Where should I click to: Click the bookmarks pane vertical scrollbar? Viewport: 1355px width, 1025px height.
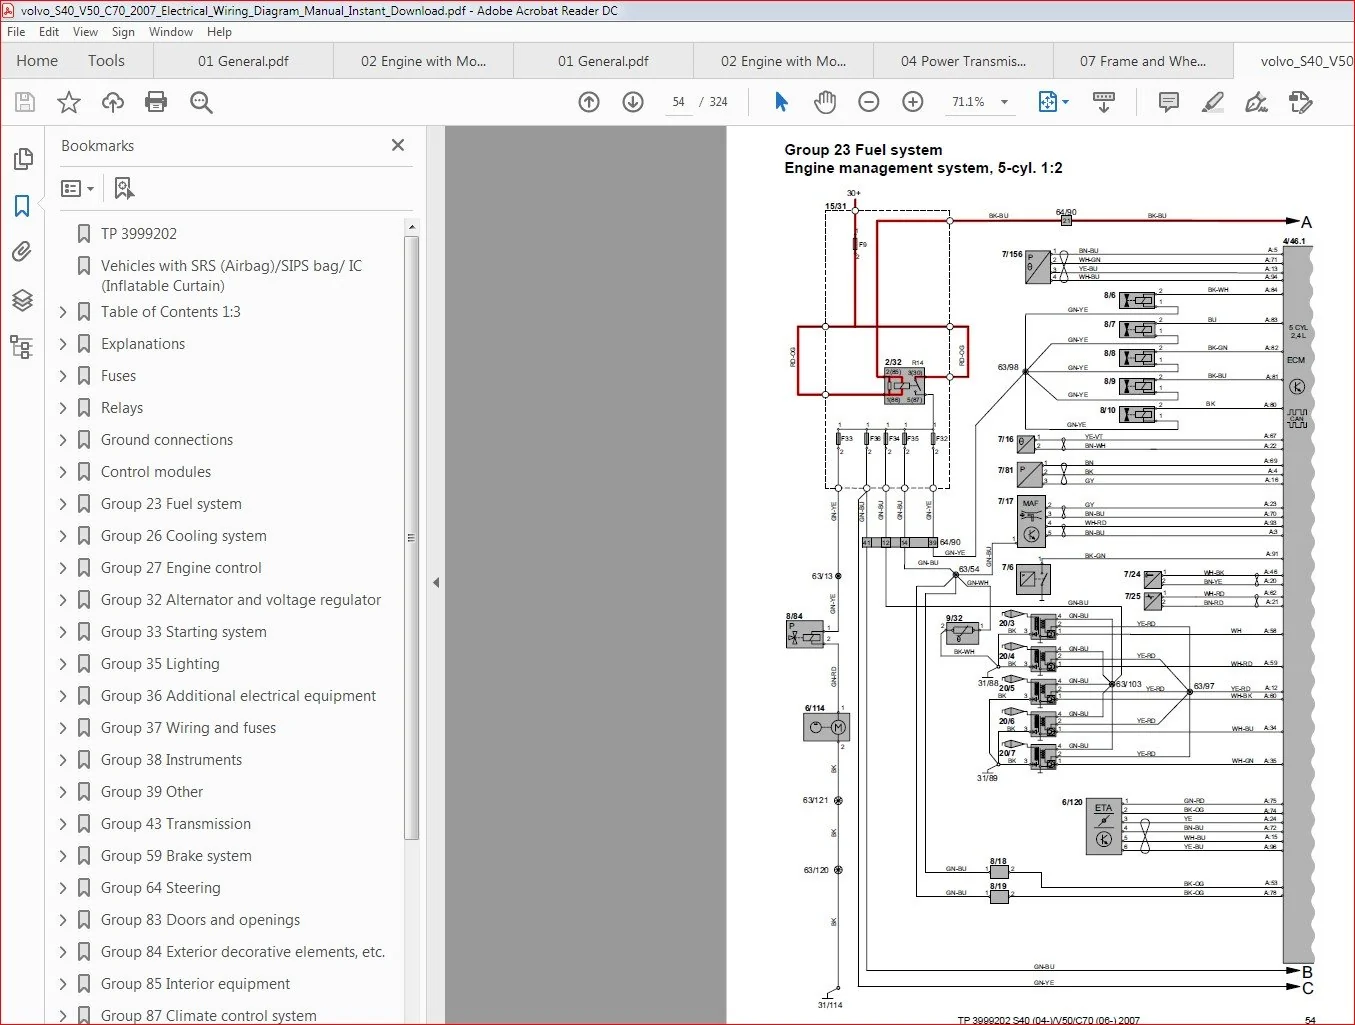tap(411, 538)
